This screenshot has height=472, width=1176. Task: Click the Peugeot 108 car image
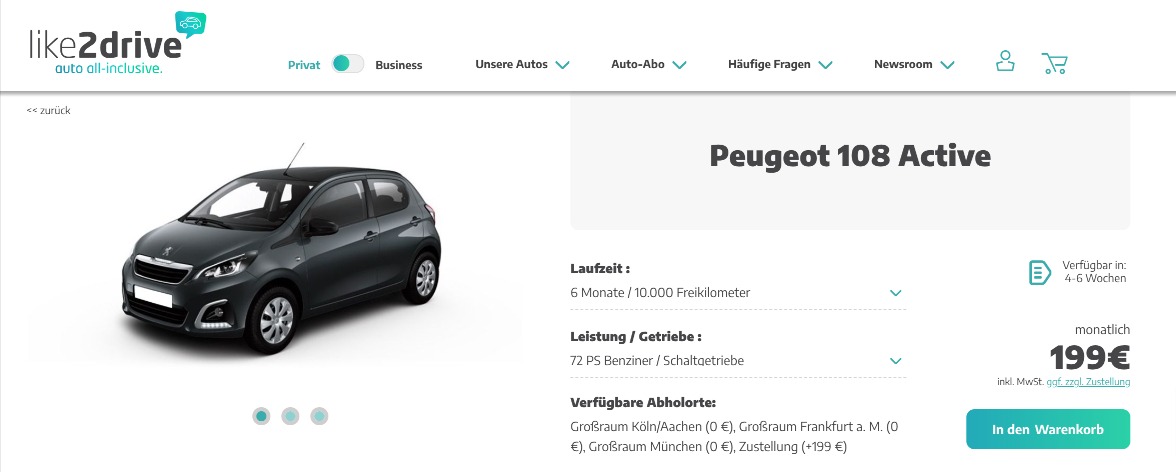[281, 248]
